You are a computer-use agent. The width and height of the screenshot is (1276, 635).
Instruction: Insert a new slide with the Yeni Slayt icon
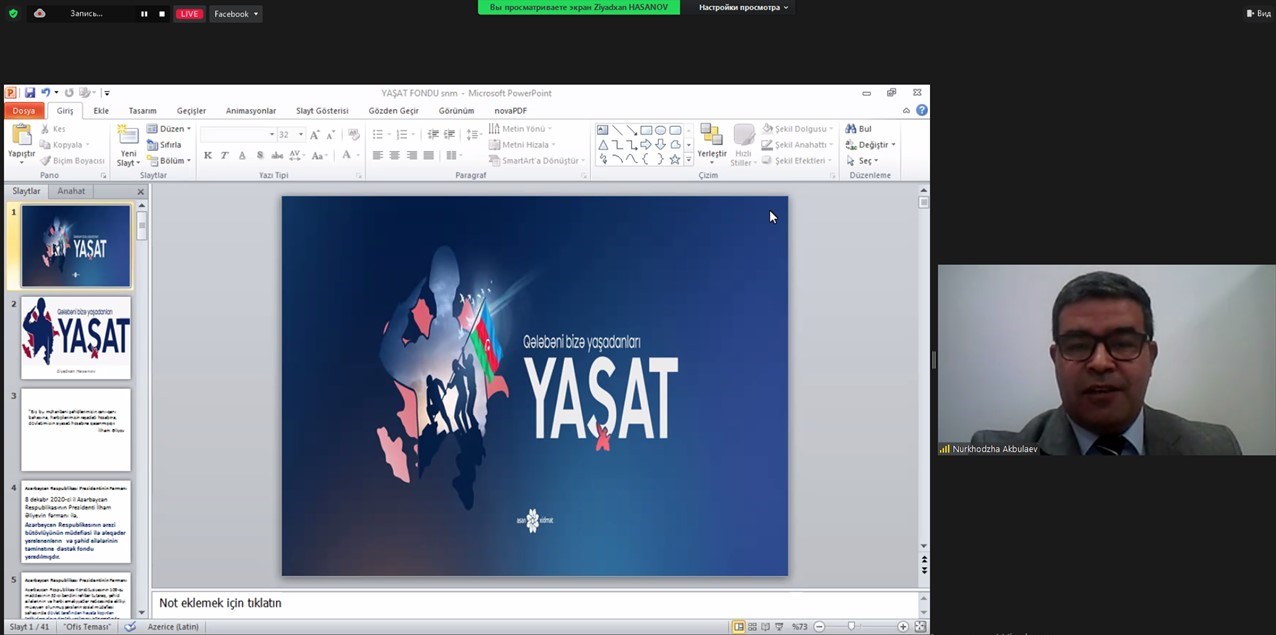128,136
